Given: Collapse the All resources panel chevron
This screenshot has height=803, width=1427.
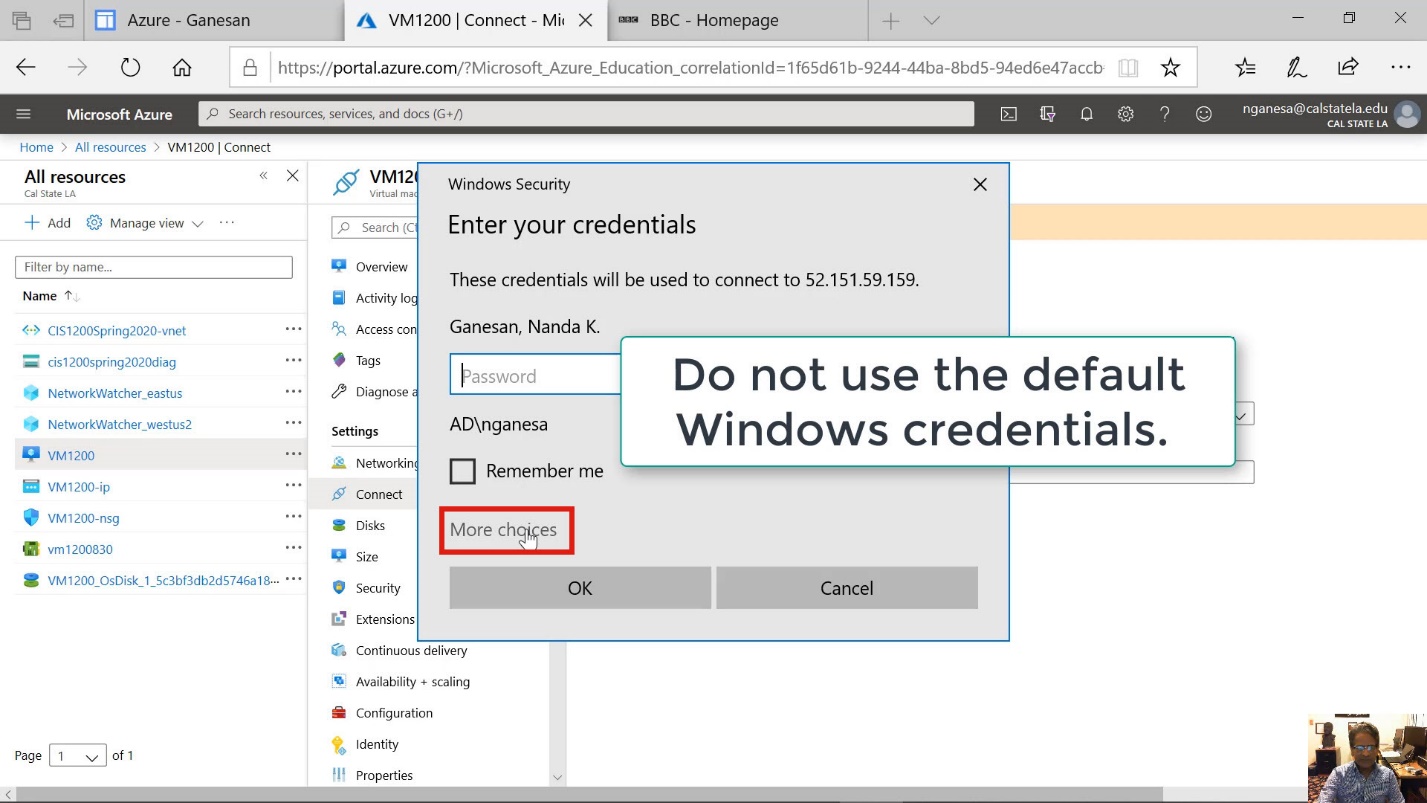Looking at the screenshot, I should click(x=263, y=176).
